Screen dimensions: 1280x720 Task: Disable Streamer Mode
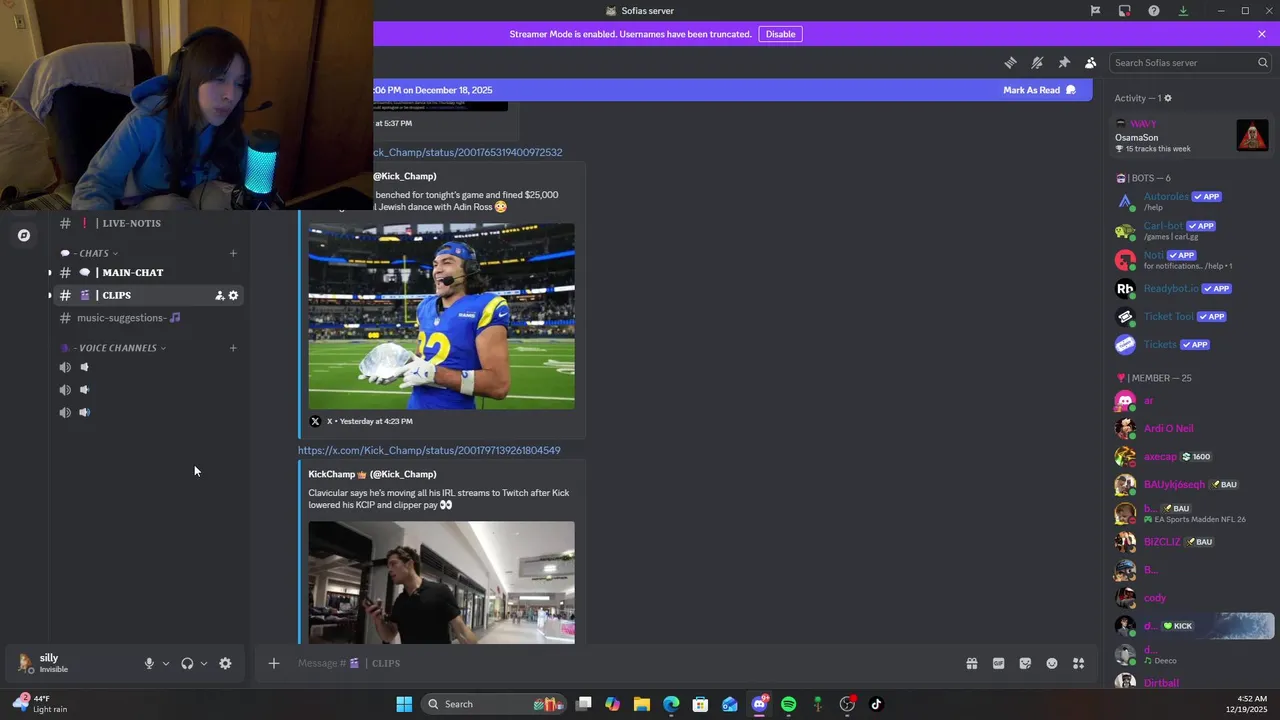[x=780, y=34]
